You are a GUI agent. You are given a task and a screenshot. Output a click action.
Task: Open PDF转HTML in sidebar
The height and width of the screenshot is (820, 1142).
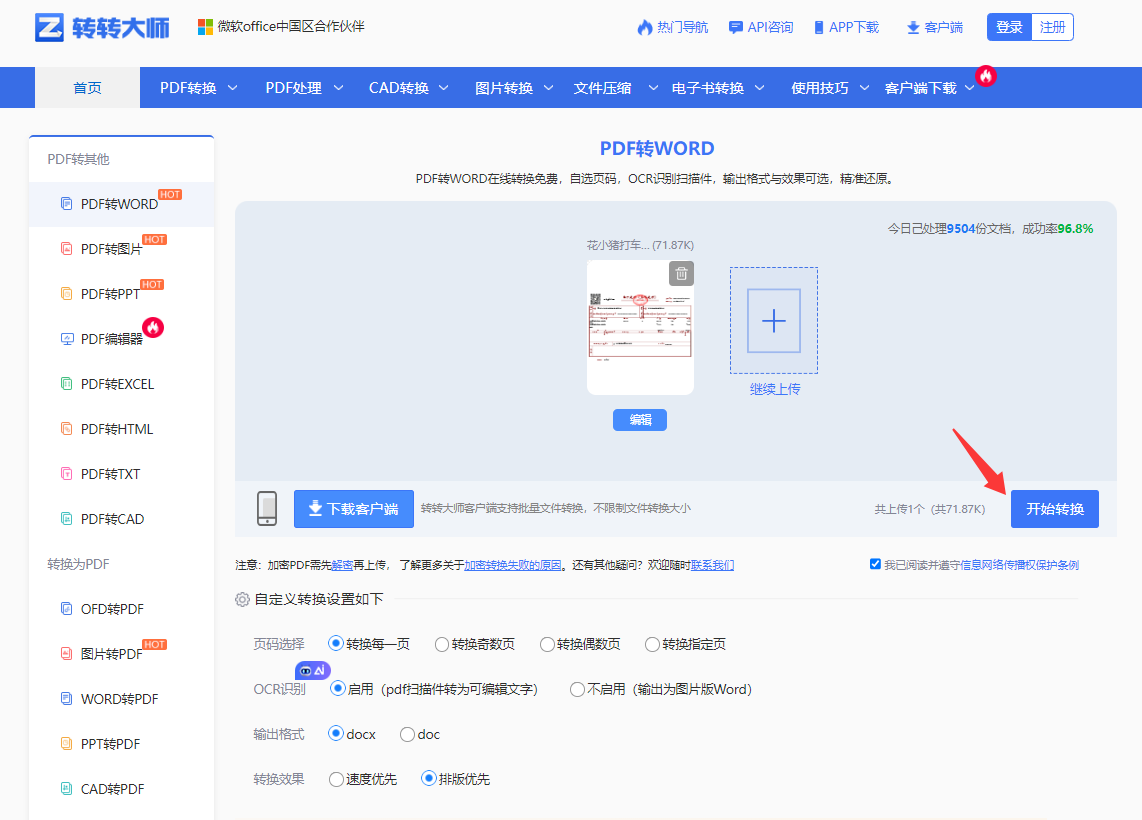pyautogui.click(x=122, y=429)
